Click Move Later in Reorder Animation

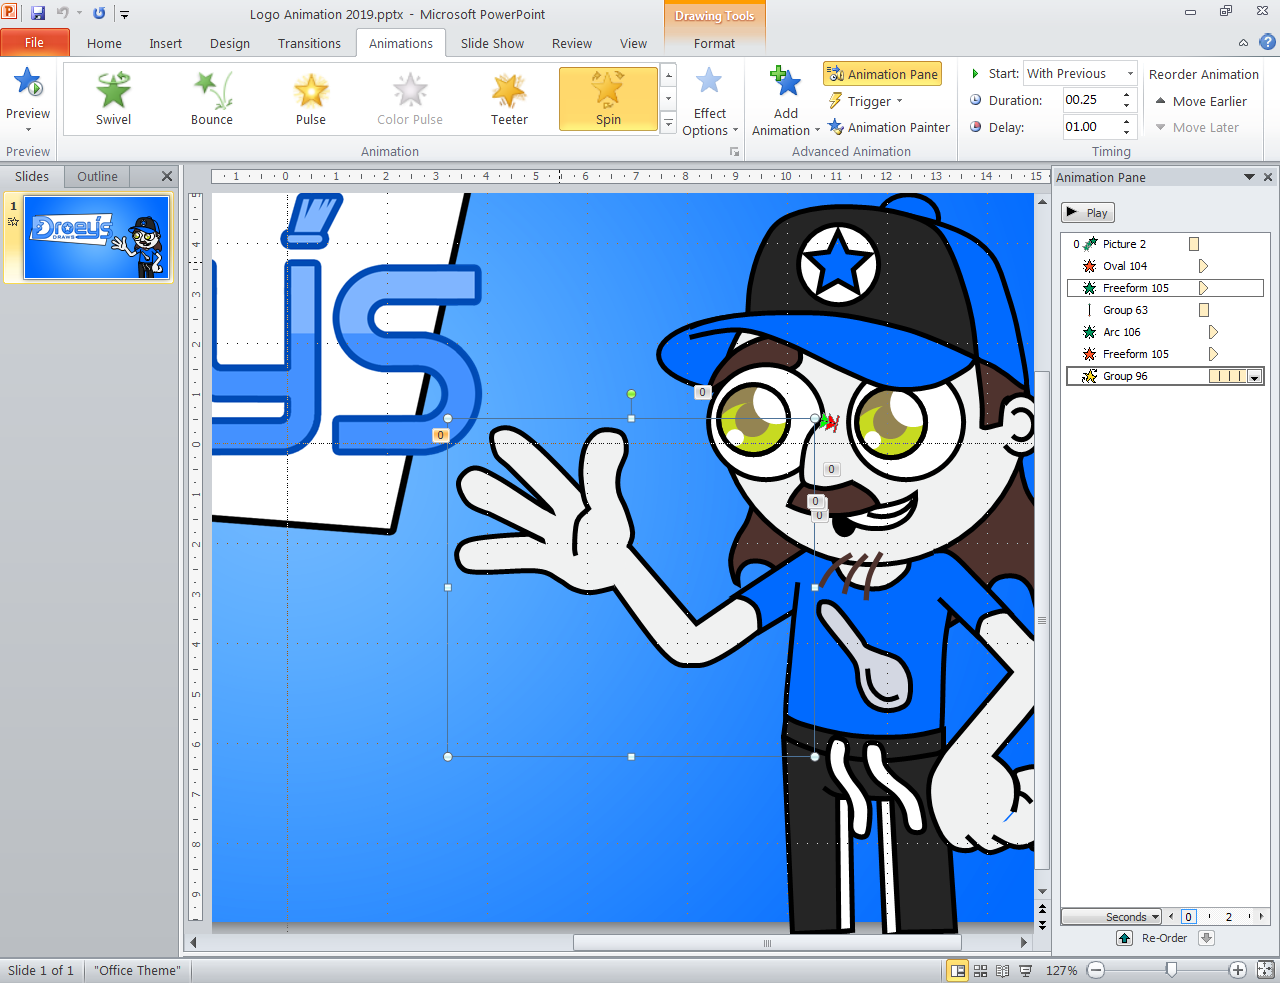pos(1197,128)
